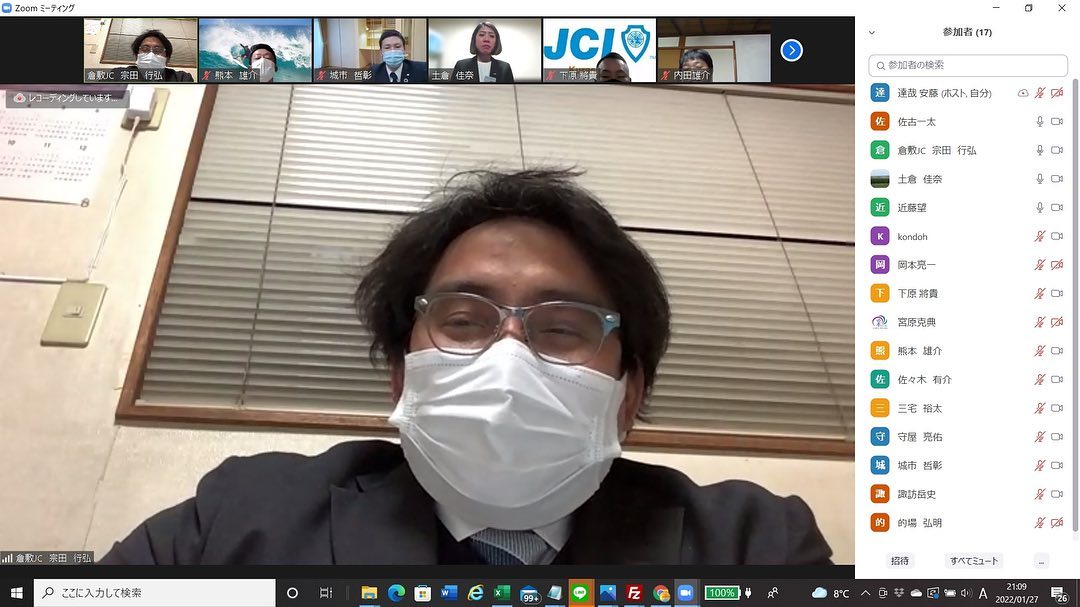The image size is (1080, 607).
Task: Toggle microphone for 近藤望
Action: tap(1040, 207)
